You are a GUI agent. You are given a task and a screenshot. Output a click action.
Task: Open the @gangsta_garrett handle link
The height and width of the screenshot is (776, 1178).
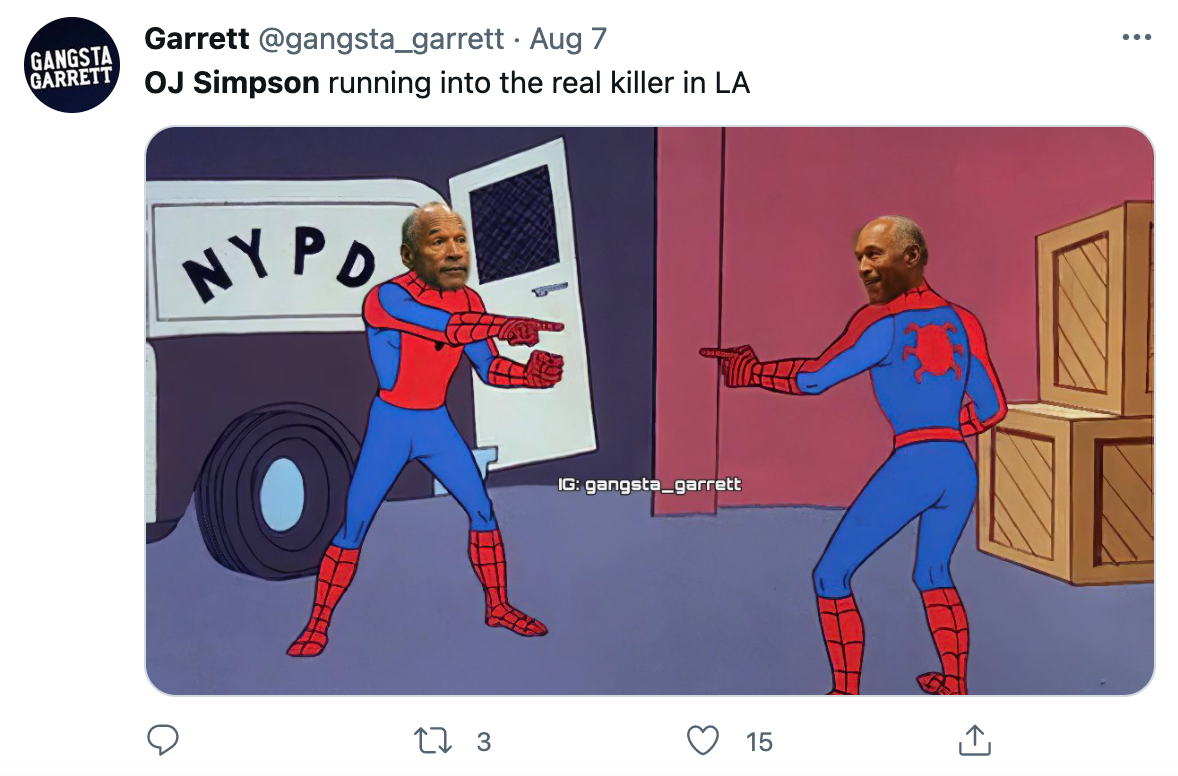(381, 39)
